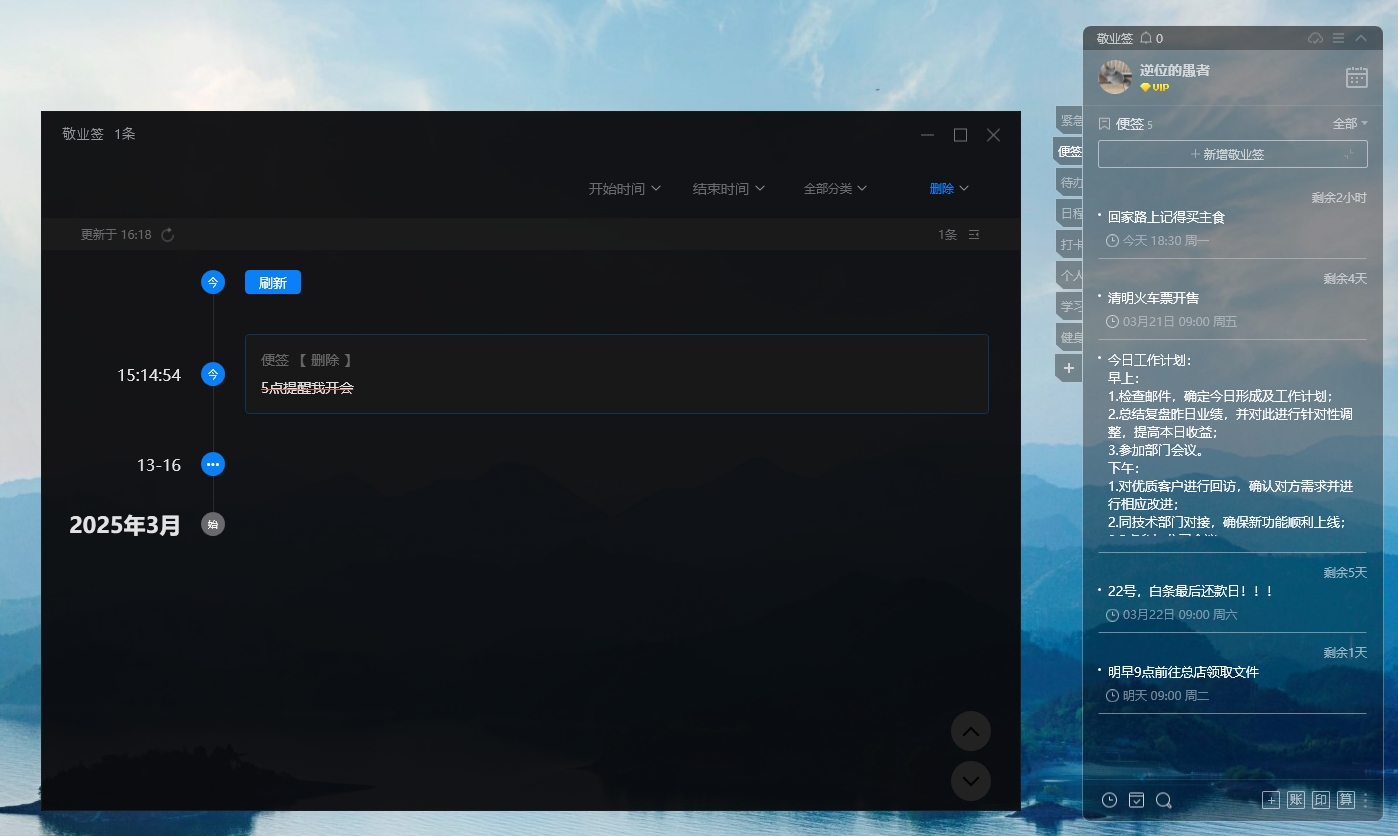Select the 健身 side tab
This screenshot has height=836, width=1398.
click(x=1069, y=337)
